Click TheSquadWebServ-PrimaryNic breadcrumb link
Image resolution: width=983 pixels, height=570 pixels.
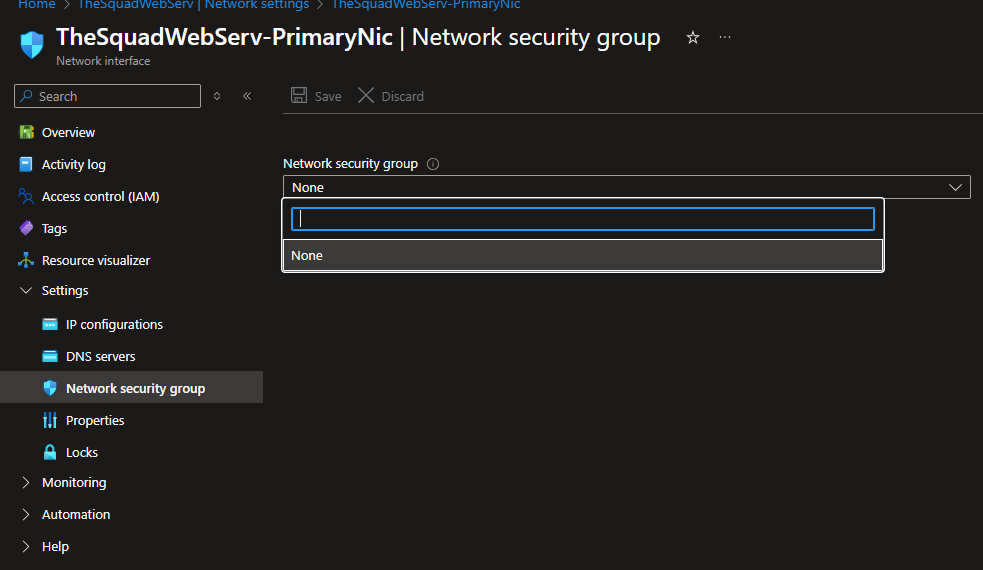tap(426, 4)
